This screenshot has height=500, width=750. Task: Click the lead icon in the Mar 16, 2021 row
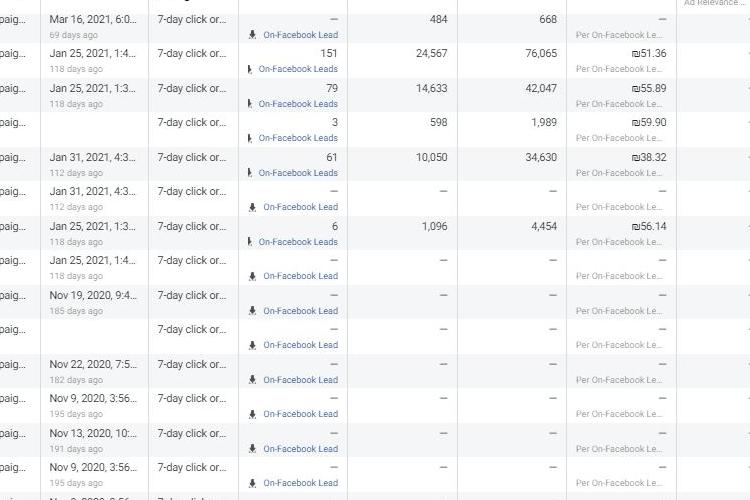point(253,35)
